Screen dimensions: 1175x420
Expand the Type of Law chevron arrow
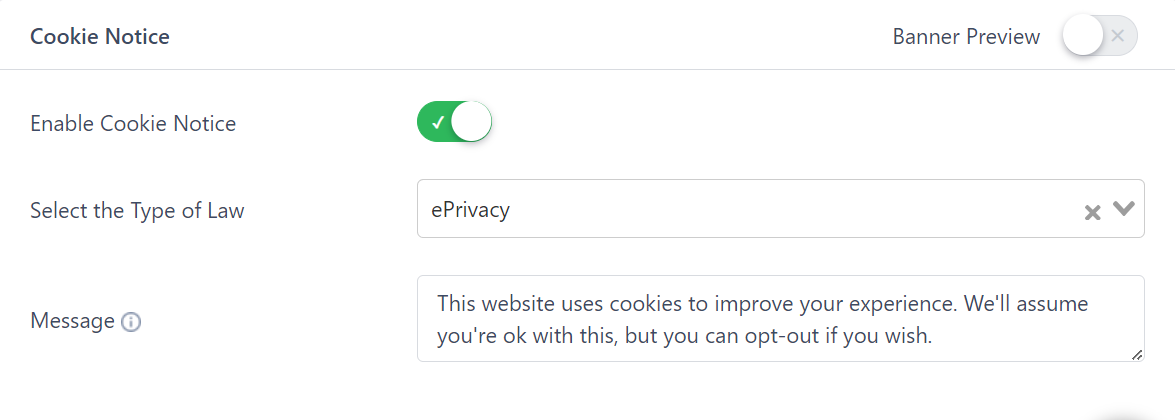(x=1124, y=208)
